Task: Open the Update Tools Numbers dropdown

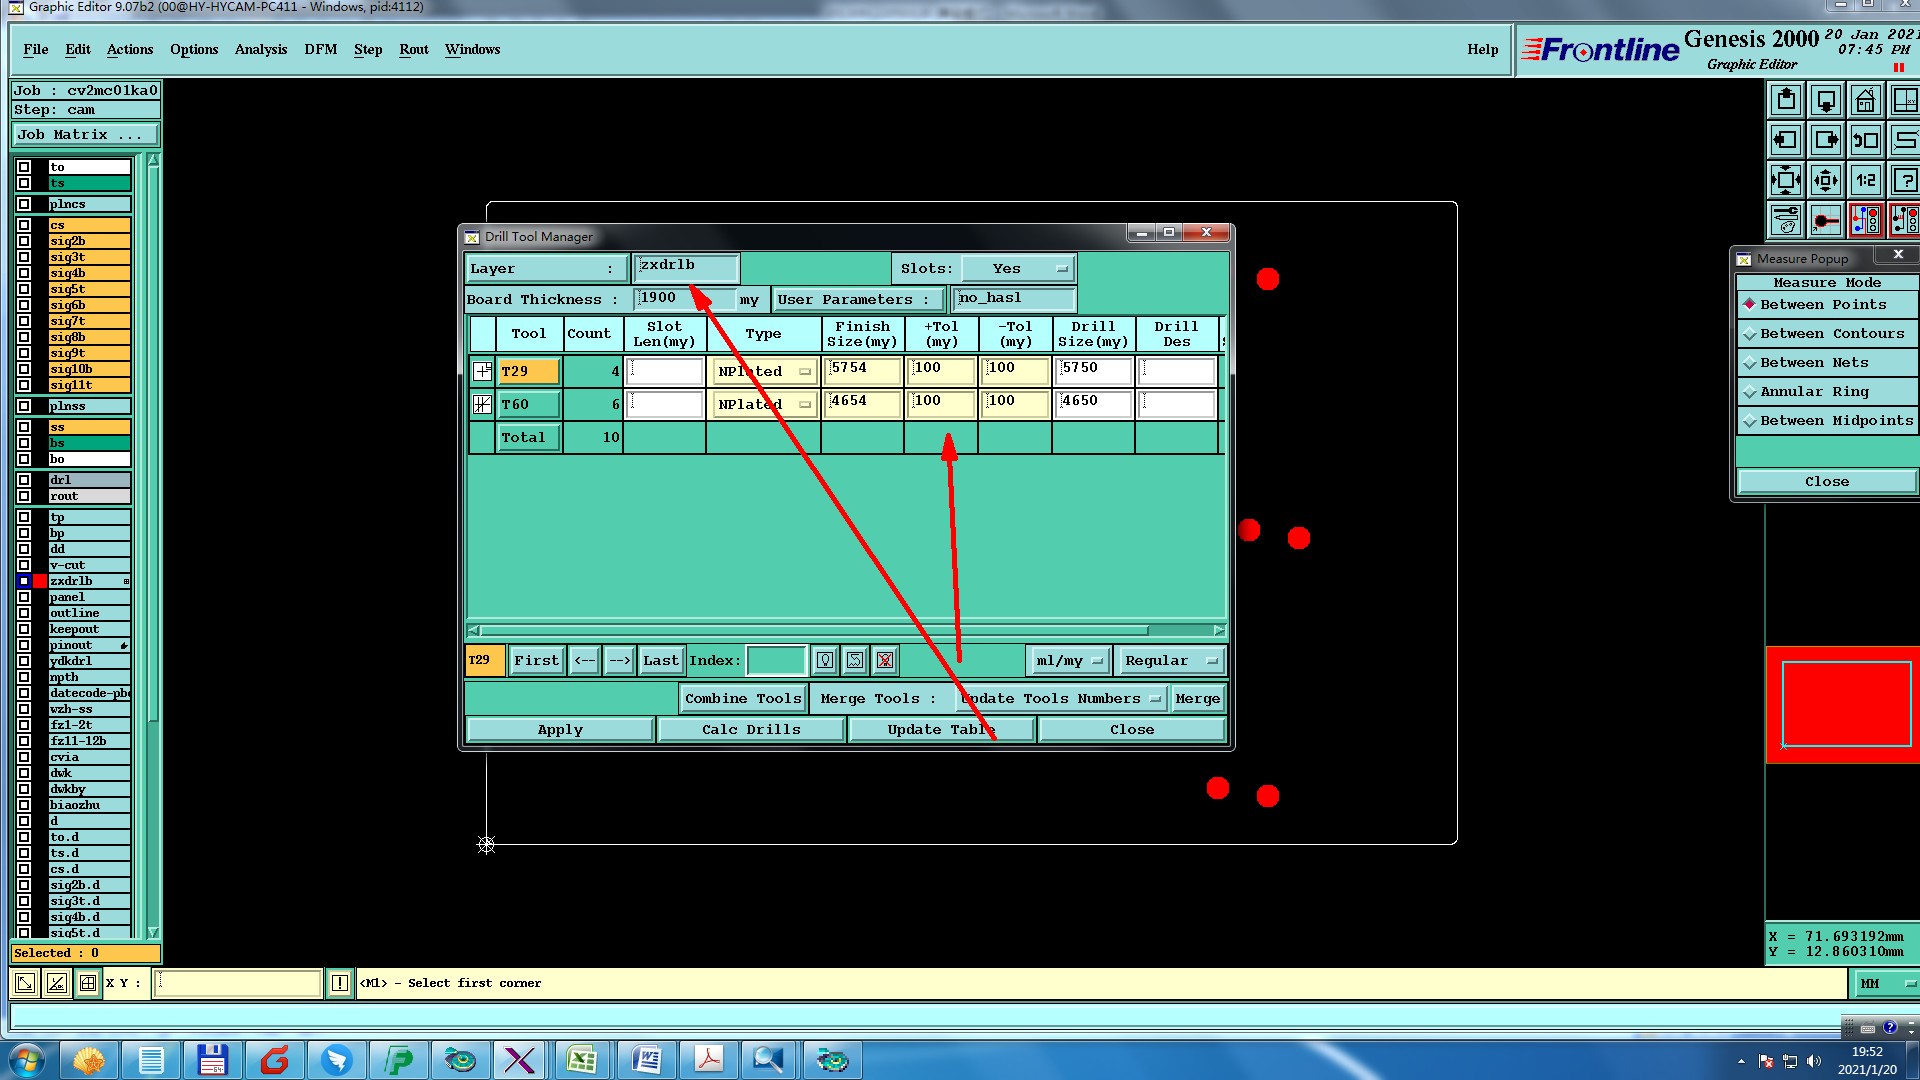Action: tap(1060, 699)
